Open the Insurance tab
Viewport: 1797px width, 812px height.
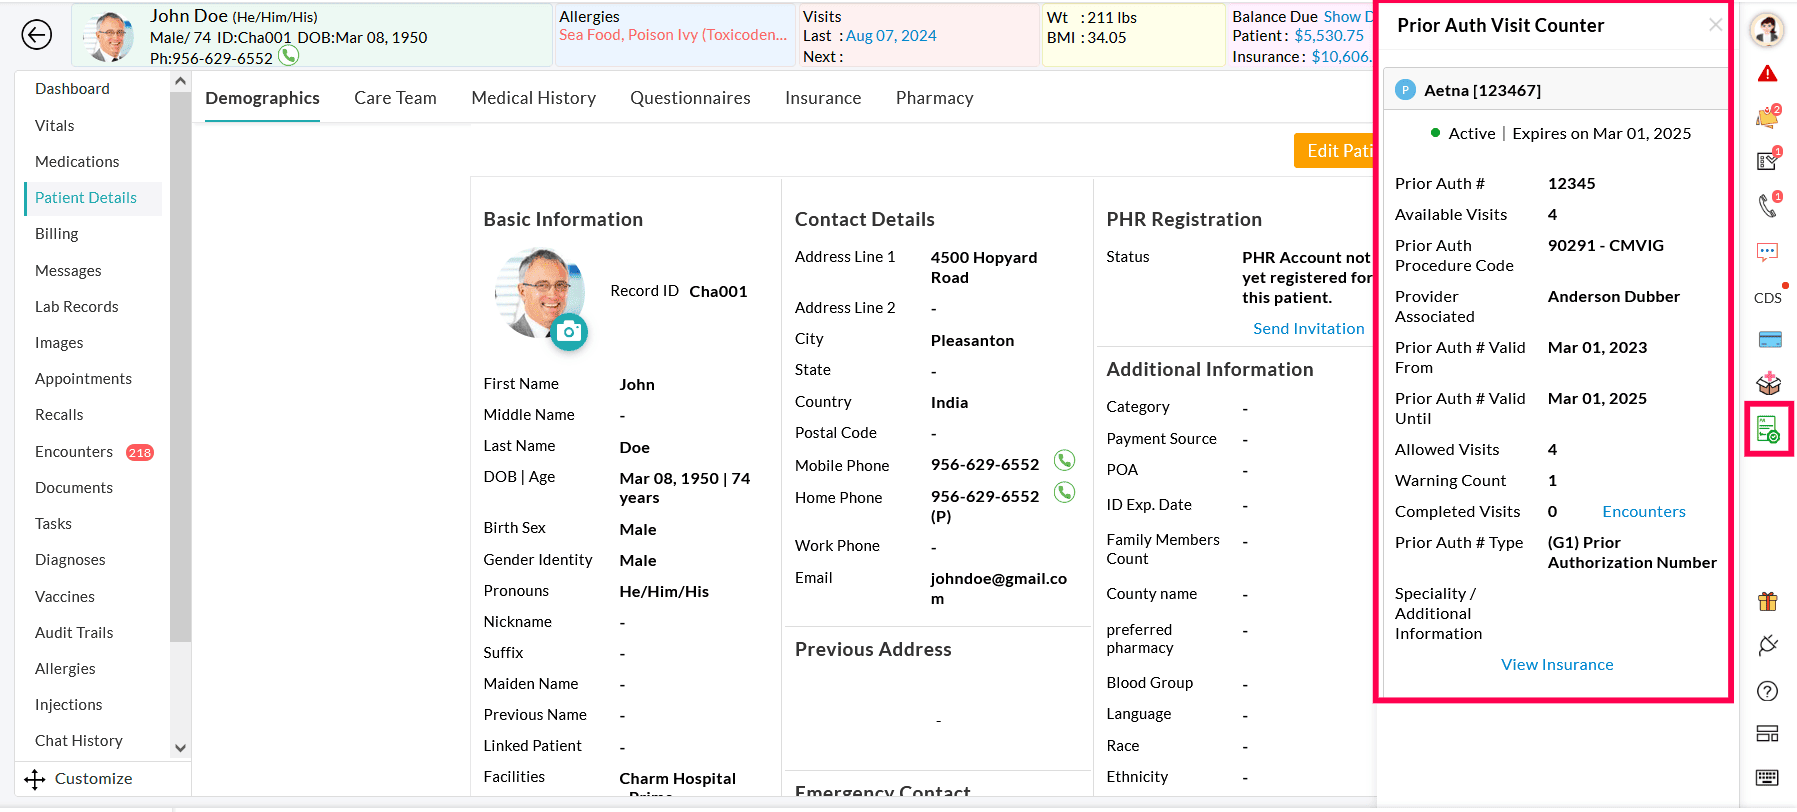(x=822, y=98)
